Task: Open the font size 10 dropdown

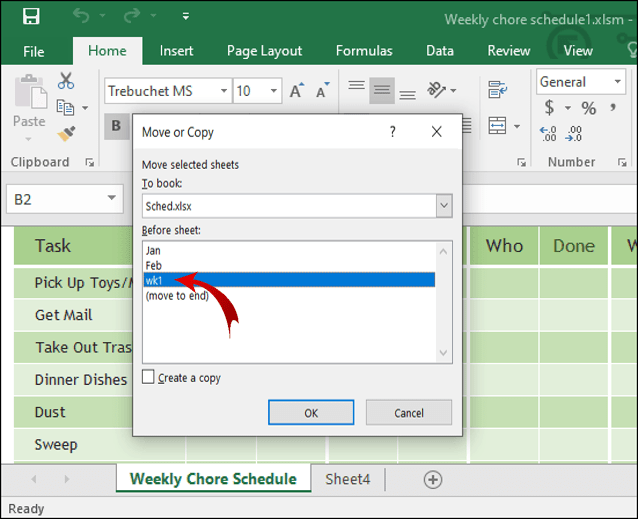Action: click(x=274, y=91)
